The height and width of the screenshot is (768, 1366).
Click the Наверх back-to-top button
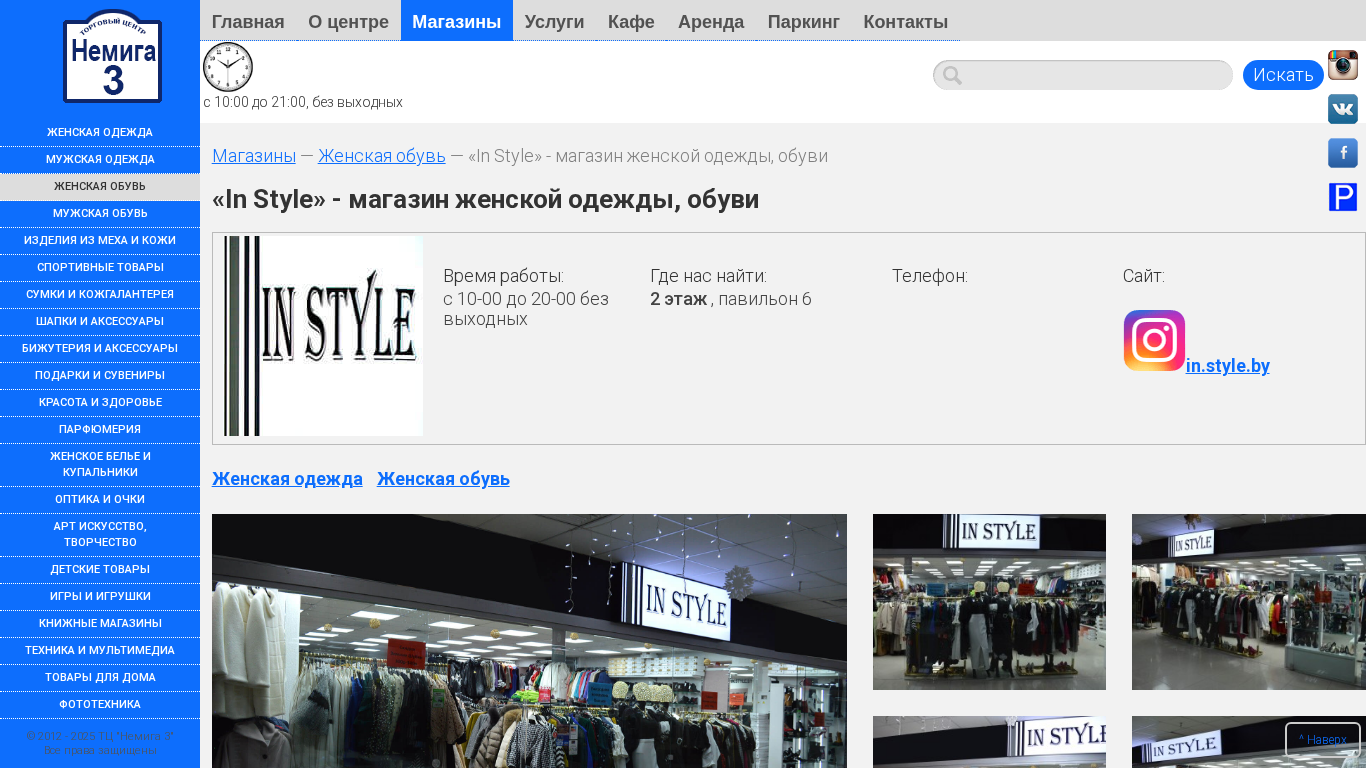(1323, 740)
